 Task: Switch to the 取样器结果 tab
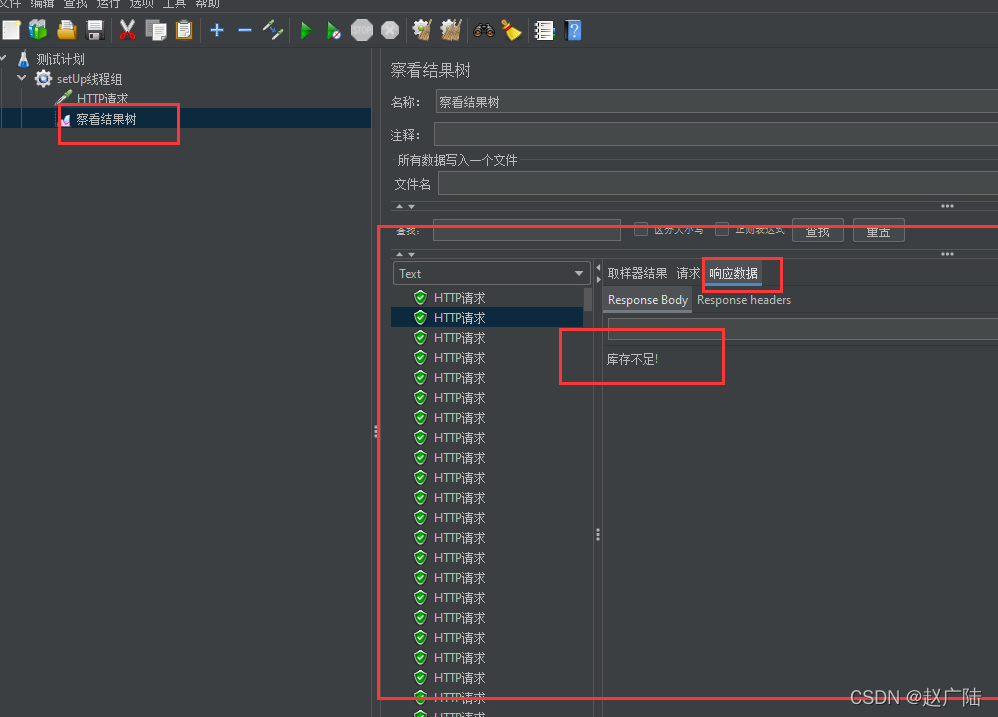click(637, 273)
